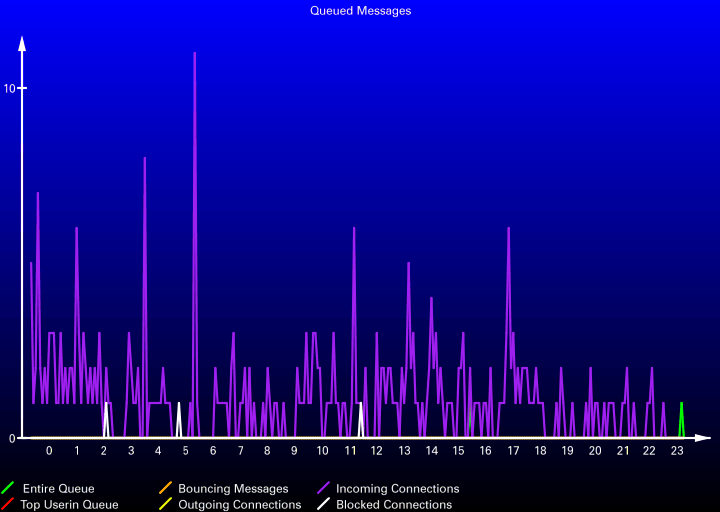The height and width of the screenshot is (512, 720).
Task: Click the white Blocked Connections legend marker
Action: [324, 505]
